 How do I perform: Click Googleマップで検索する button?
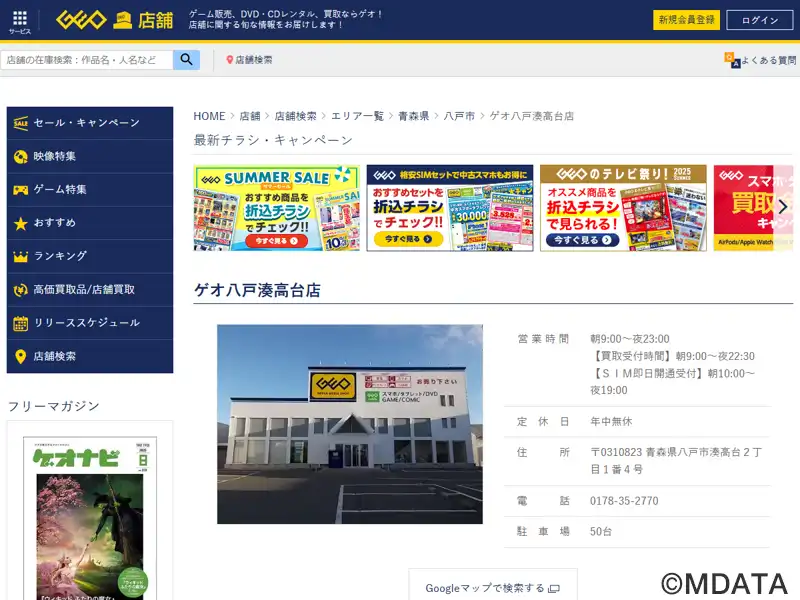pos(493,586)
